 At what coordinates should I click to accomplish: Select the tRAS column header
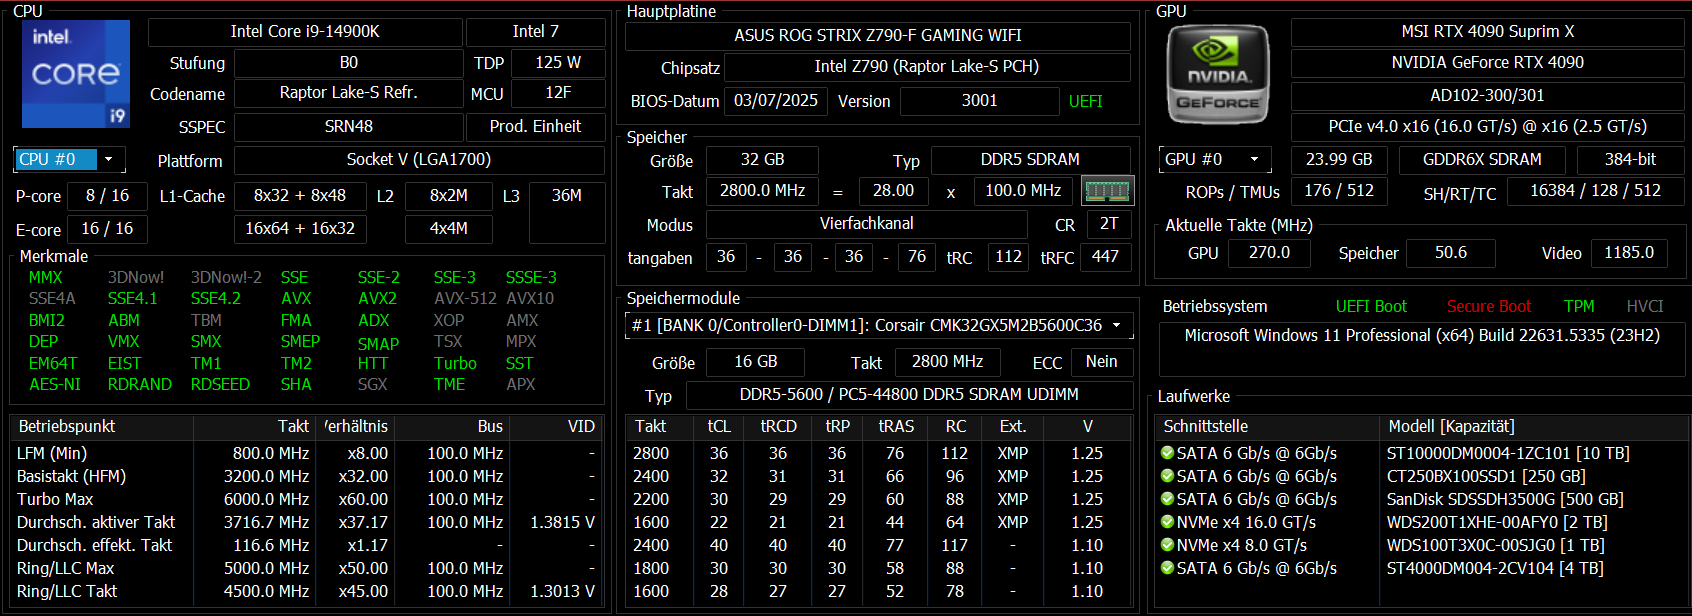pos(896,426)
